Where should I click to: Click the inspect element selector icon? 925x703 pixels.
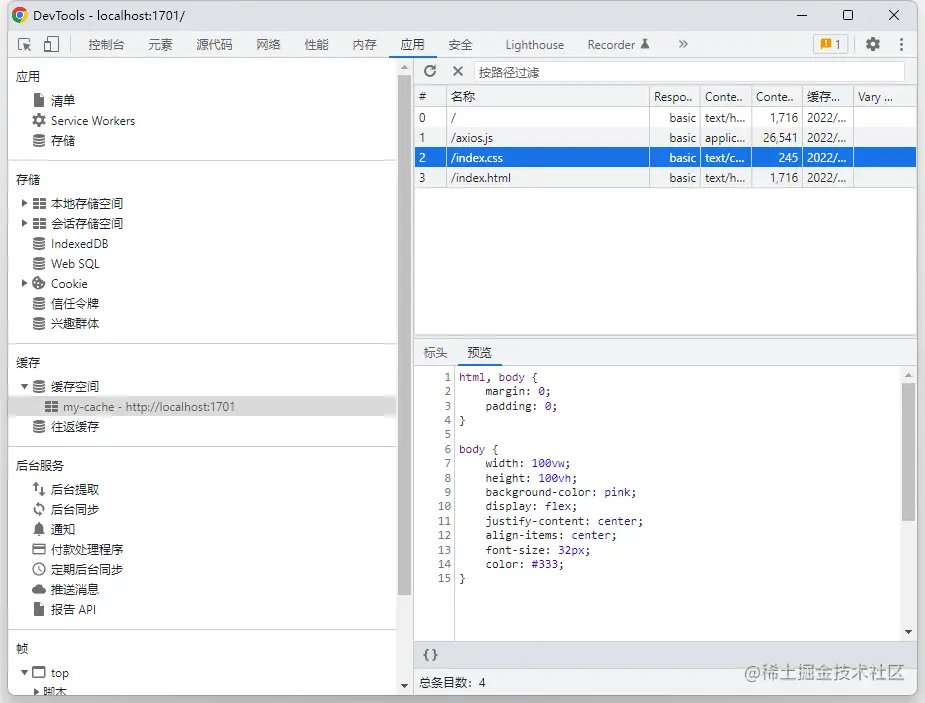pyautogui.click(x=25, y=44)
